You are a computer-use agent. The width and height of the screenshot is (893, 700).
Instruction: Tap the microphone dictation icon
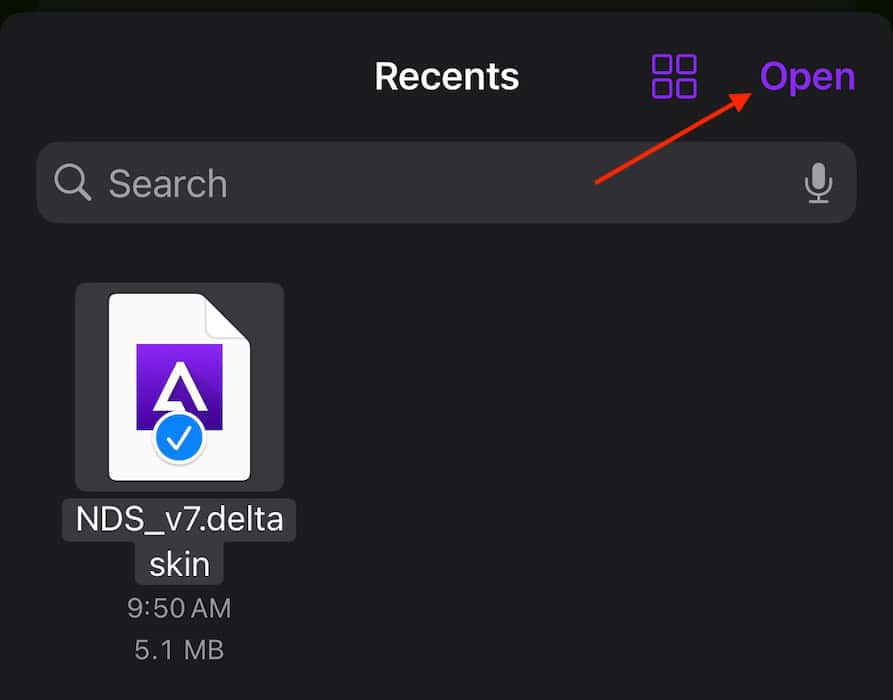pos(818,183)
